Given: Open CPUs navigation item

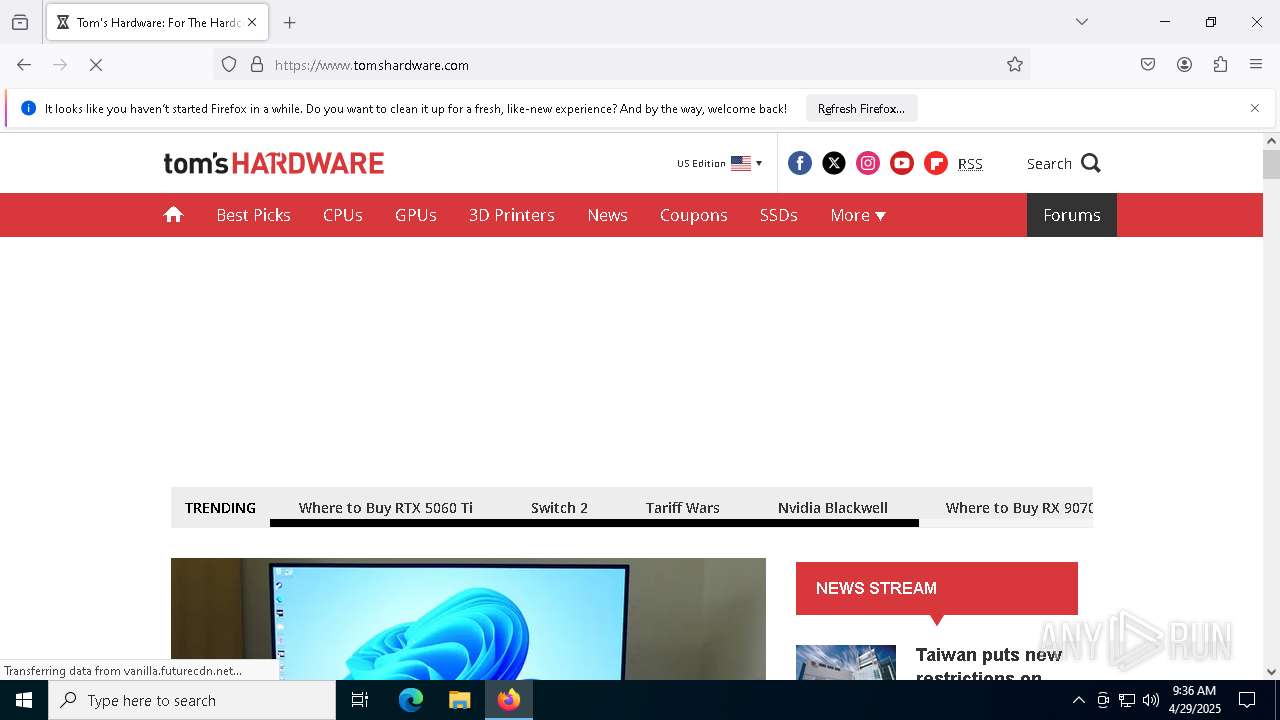Looking at the screenshot, I should pos(343,215).
